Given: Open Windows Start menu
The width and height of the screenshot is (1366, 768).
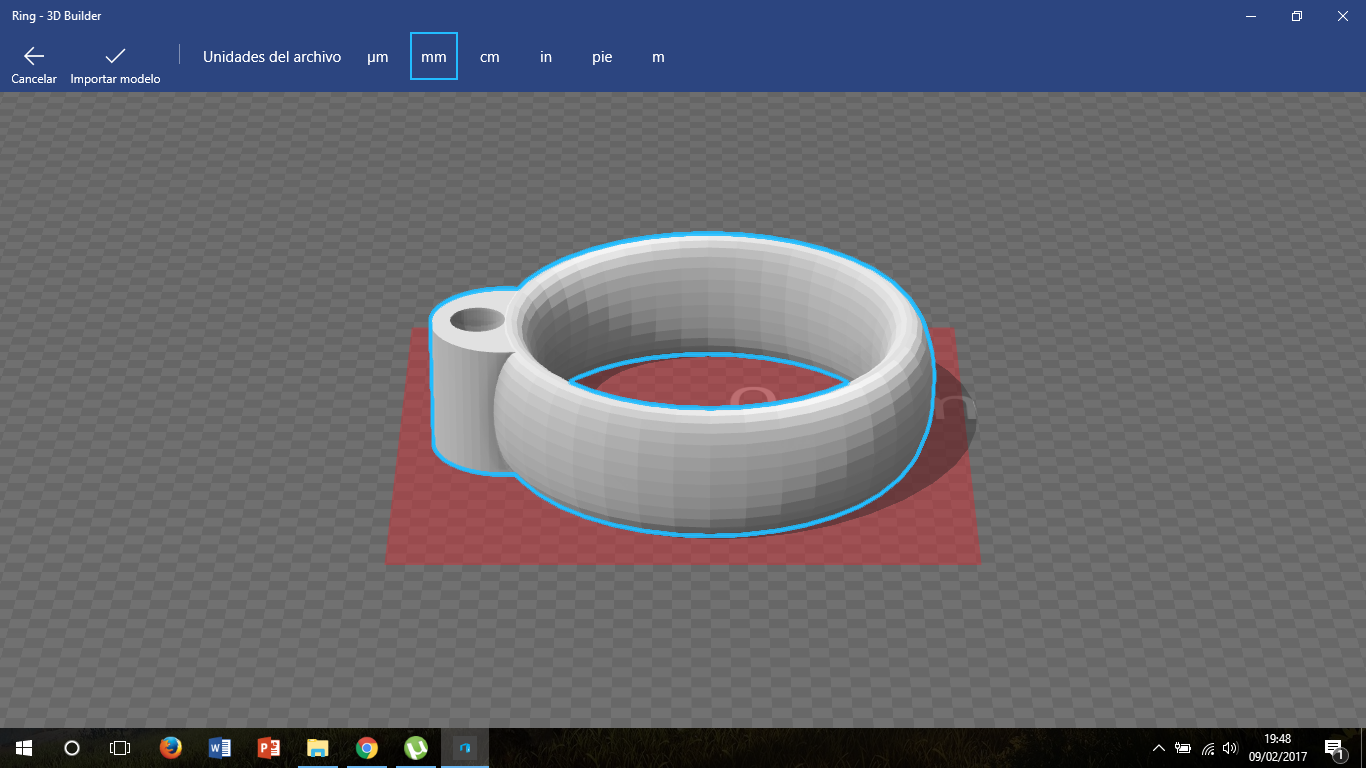Looking at the screenshot, I should [x=24, y=748].
